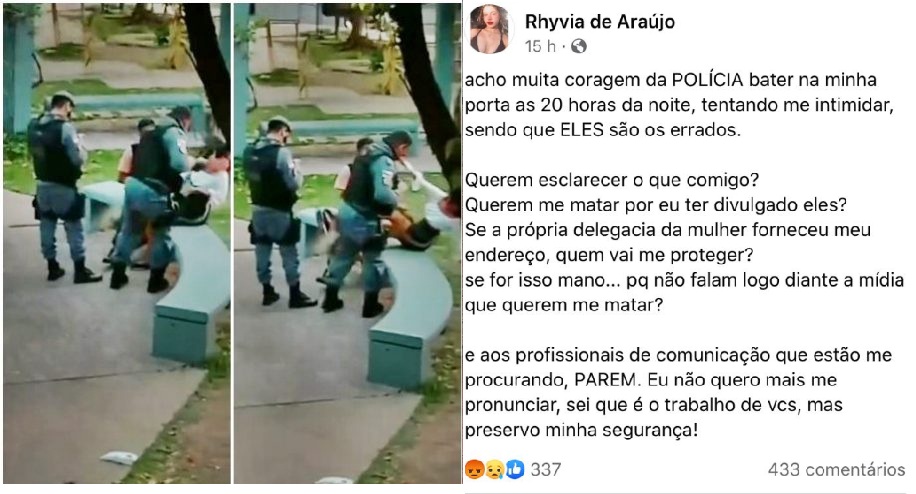
Task: Open the 337 reactions count
Action: [x=546, y=469]
